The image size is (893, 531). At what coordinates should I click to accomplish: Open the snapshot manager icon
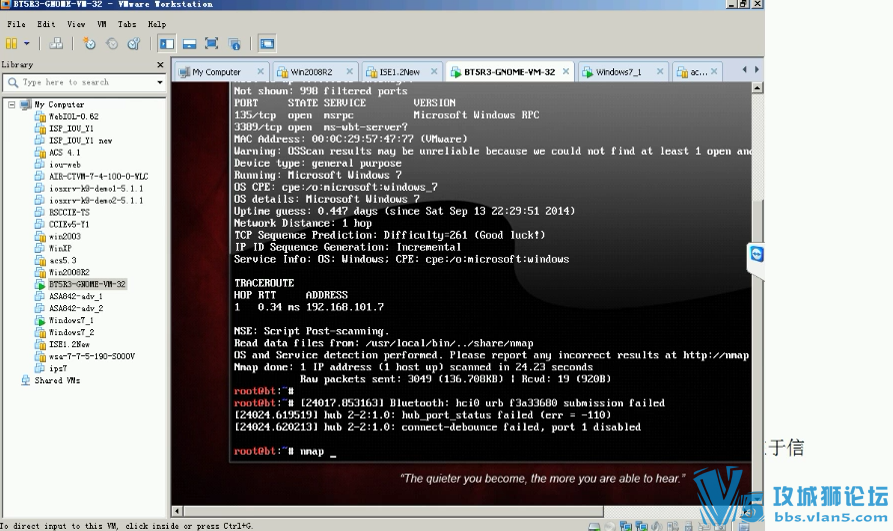tap(133, 43)
